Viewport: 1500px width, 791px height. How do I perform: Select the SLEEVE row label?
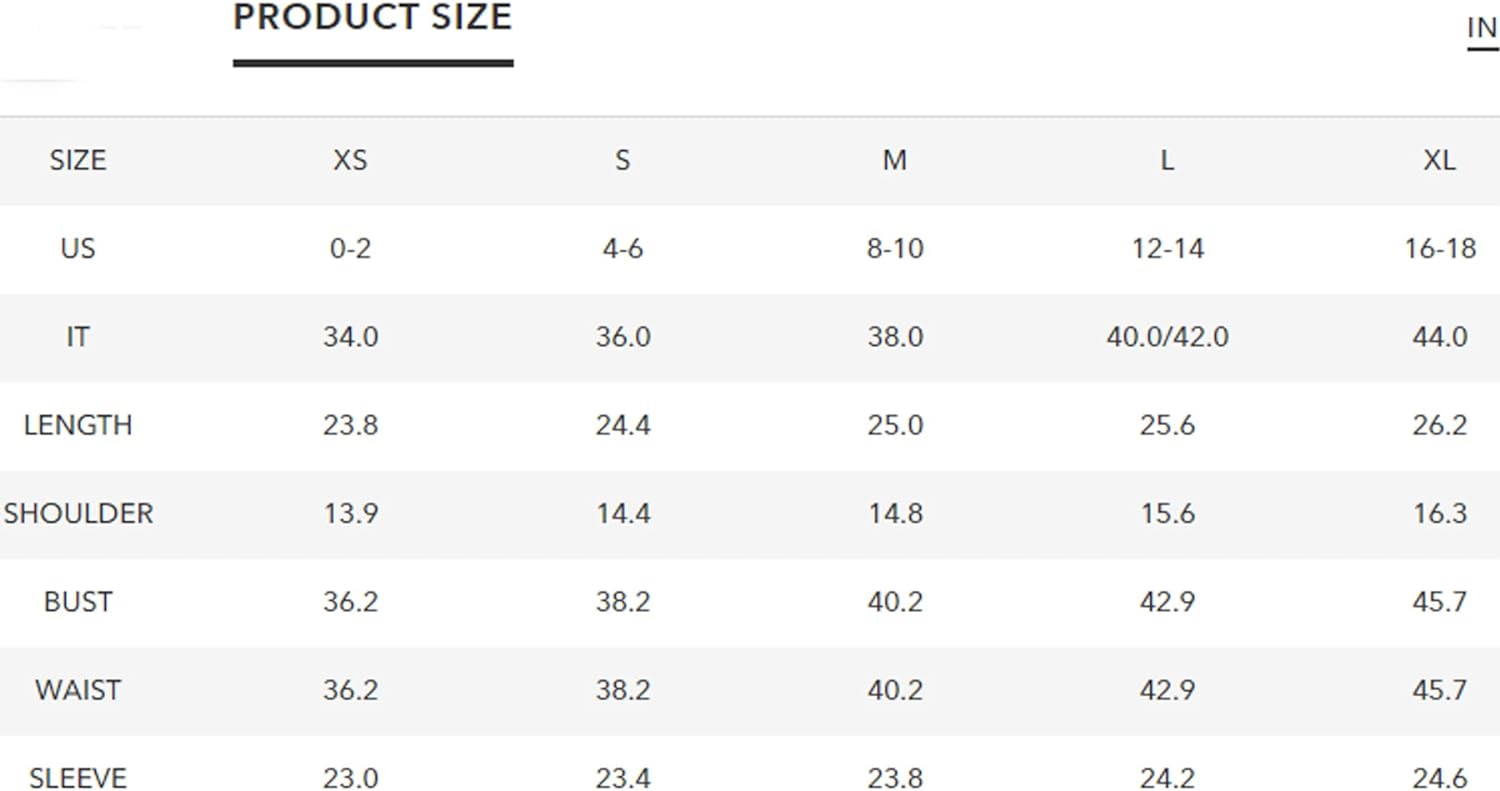(x=78, y=778)
